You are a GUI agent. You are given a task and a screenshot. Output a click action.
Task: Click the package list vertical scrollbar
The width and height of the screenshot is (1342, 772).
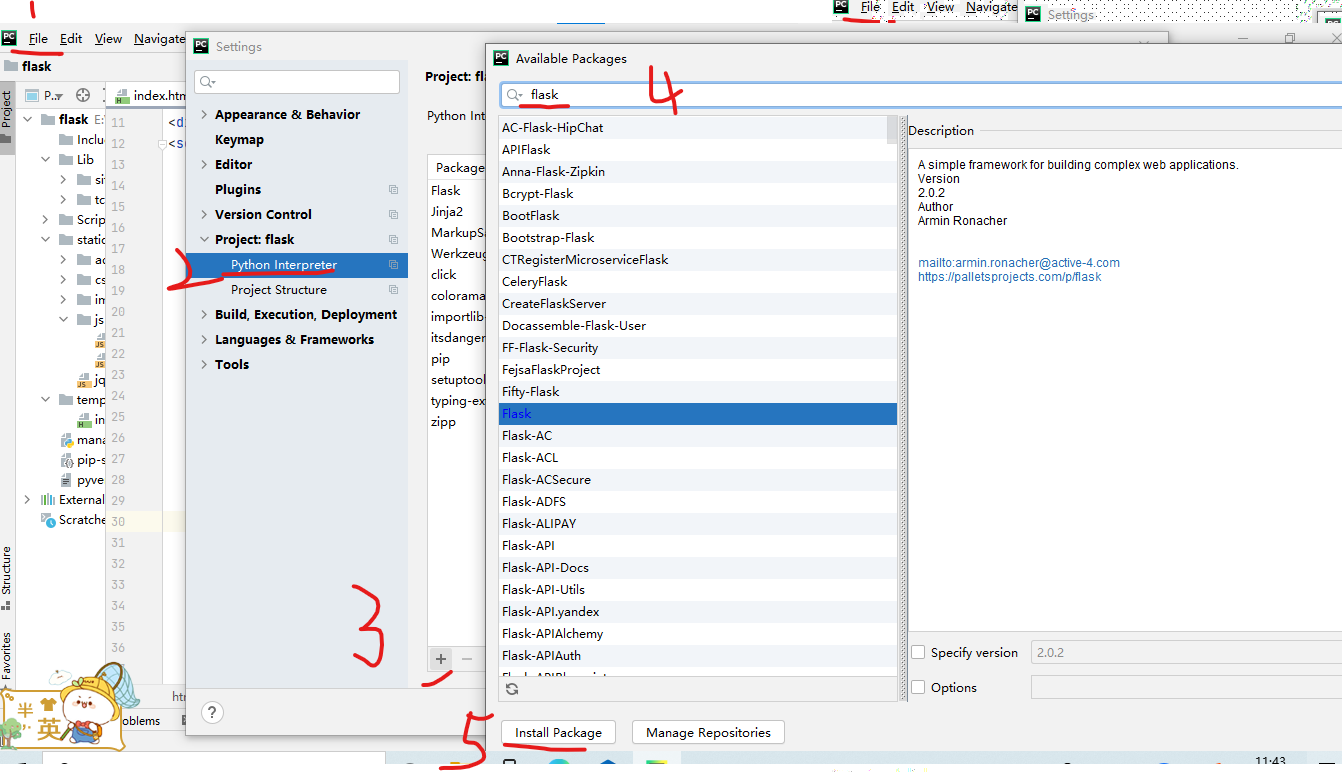click(892, 130)
